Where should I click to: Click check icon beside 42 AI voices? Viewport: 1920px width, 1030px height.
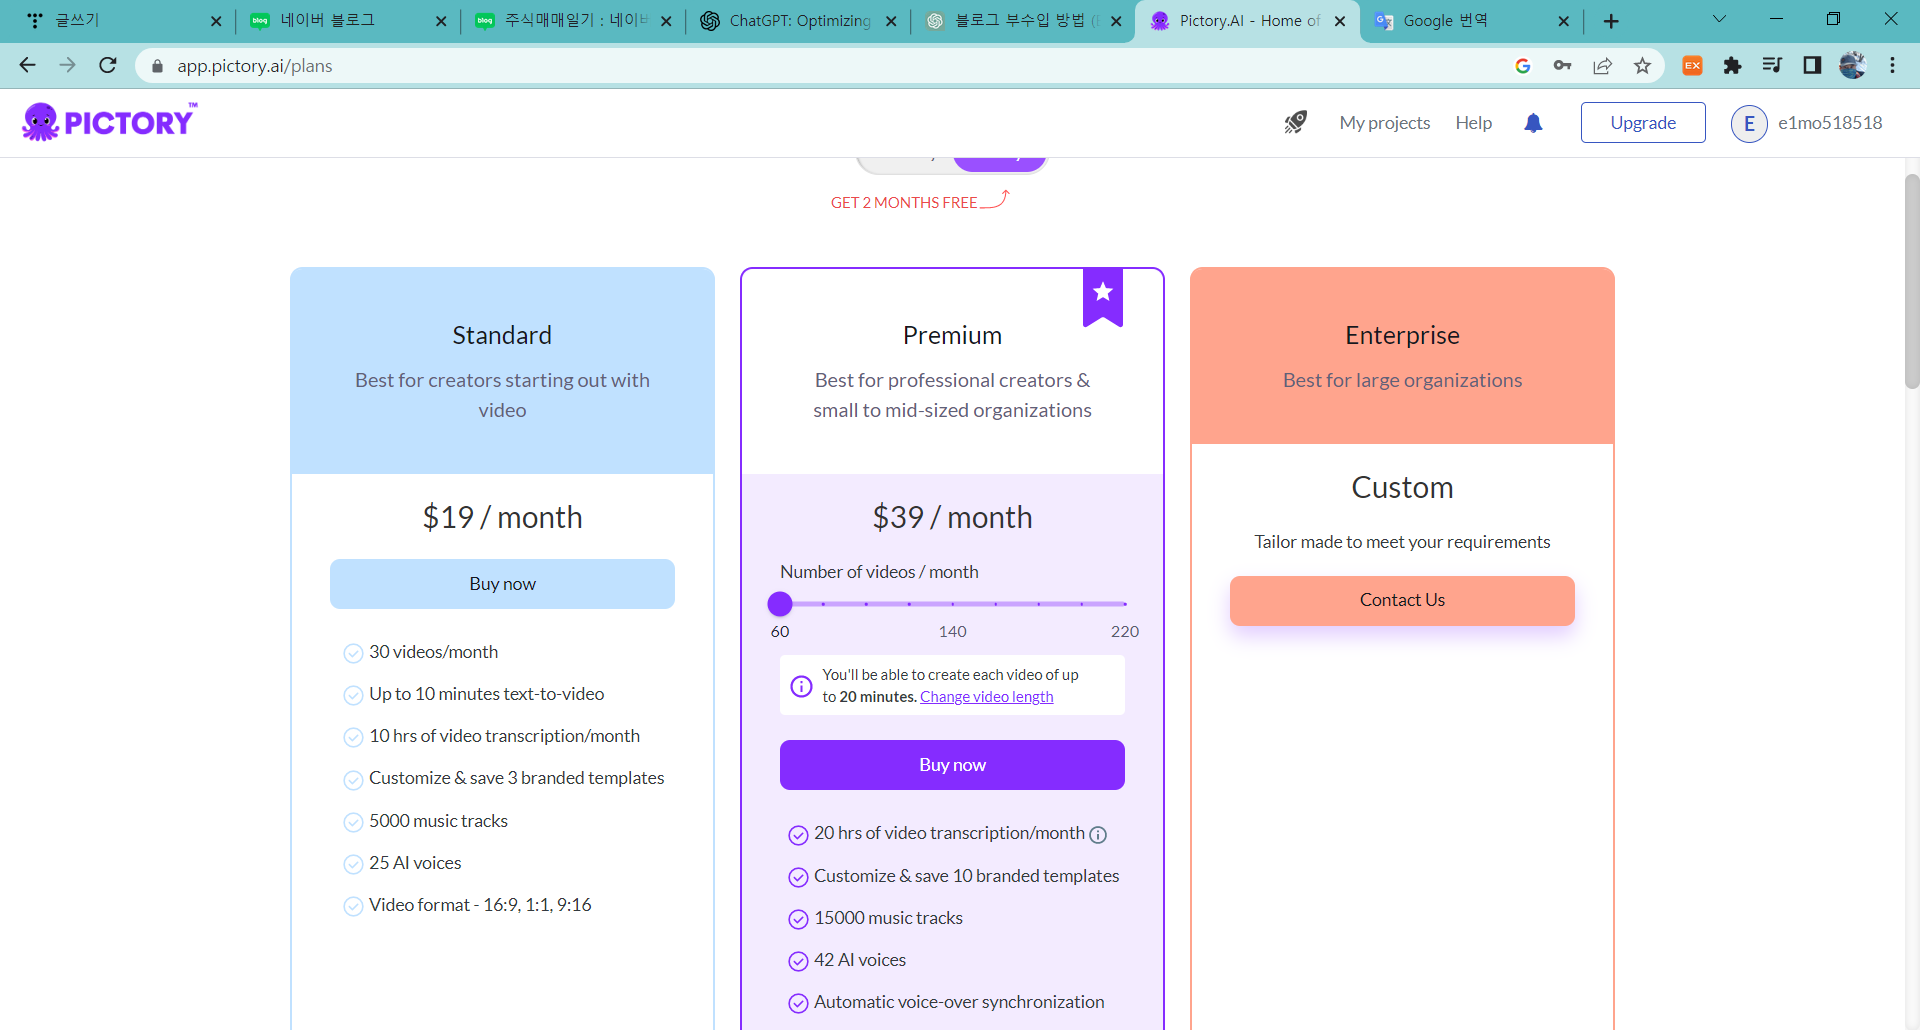[x=798, y=961]
